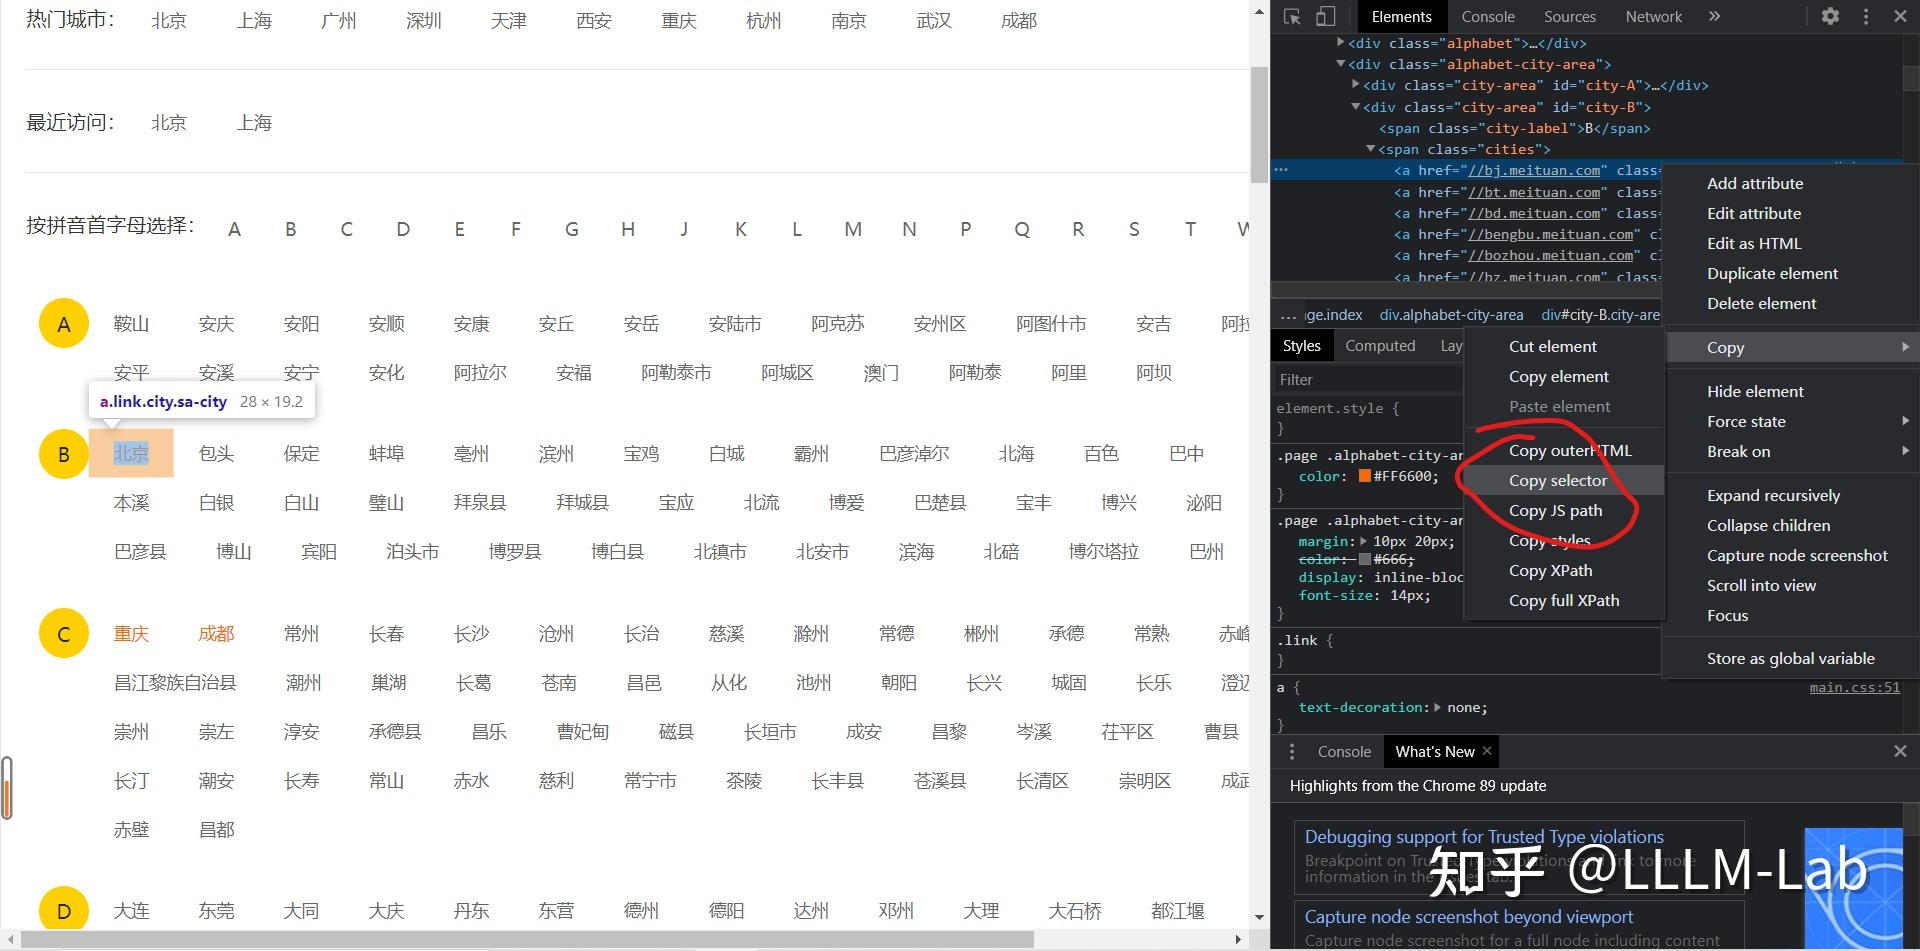Open the Network panel

click(x=1652, y=16)
